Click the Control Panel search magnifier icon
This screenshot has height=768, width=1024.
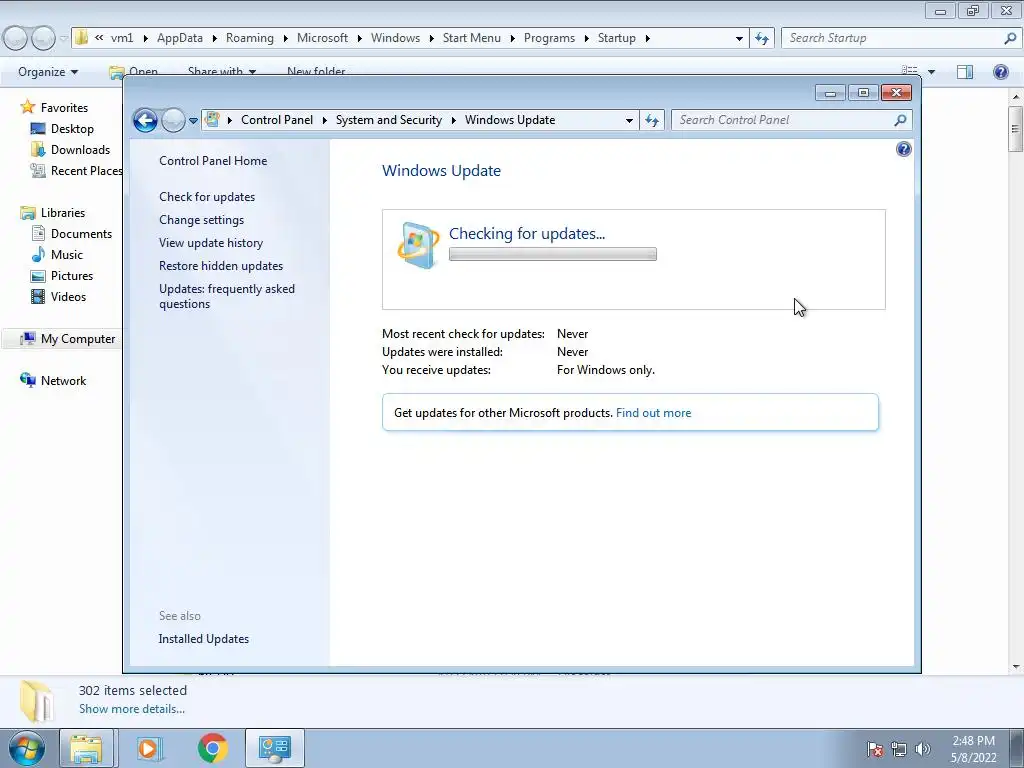[900, 120]
